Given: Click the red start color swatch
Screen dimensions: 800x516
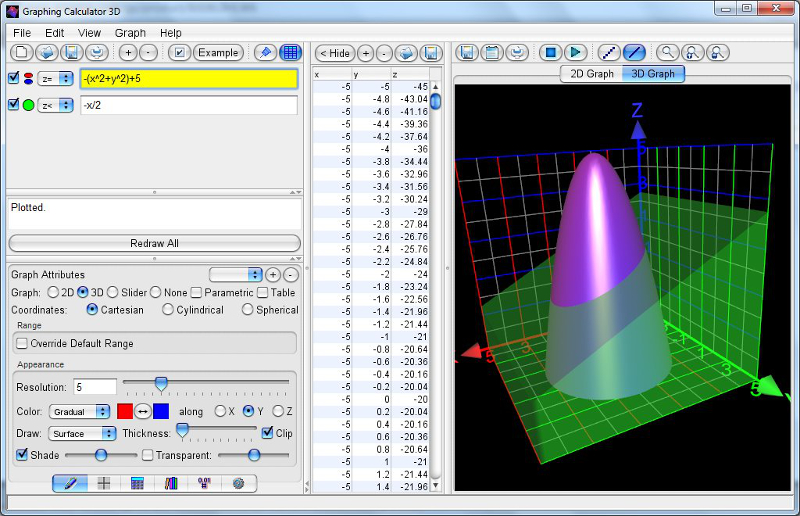Looking at the screenshot, I should point(125,411).
